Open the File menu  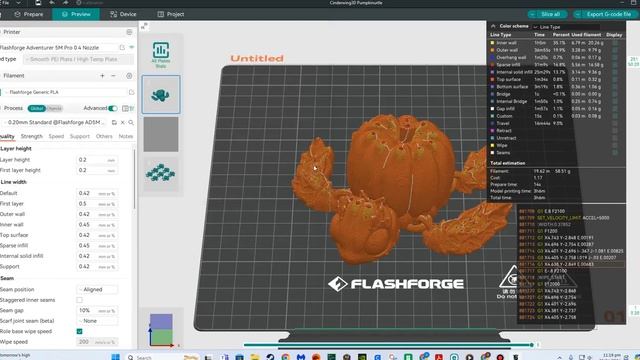coord(5,2)
